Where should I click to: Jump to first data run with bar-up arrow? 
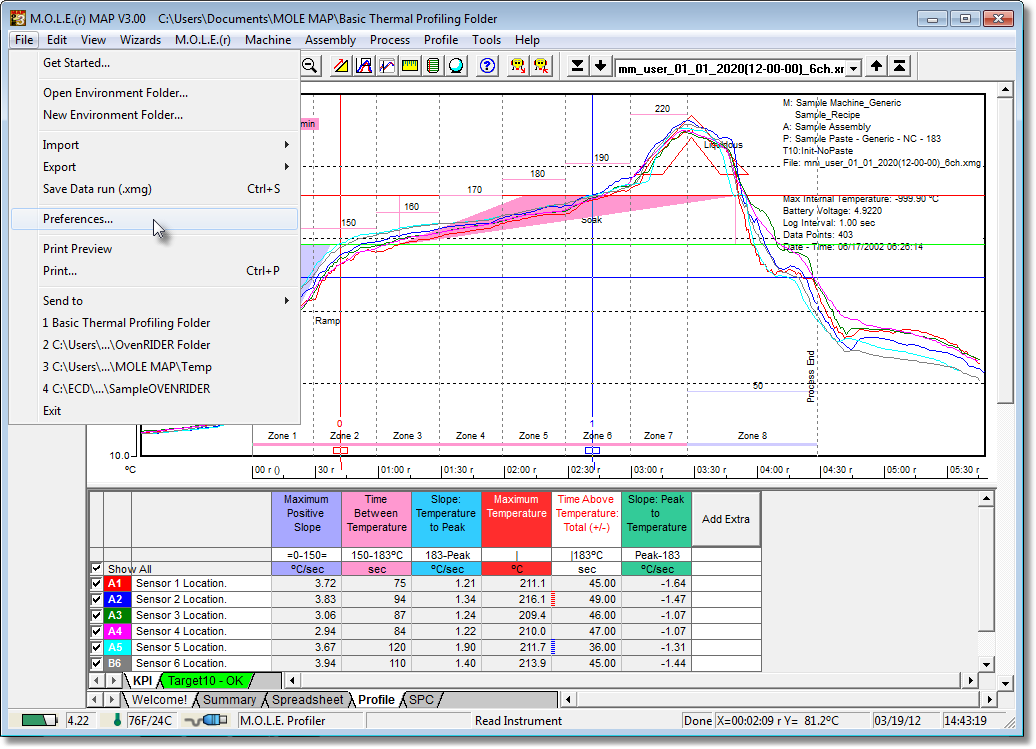coord(899,65)
